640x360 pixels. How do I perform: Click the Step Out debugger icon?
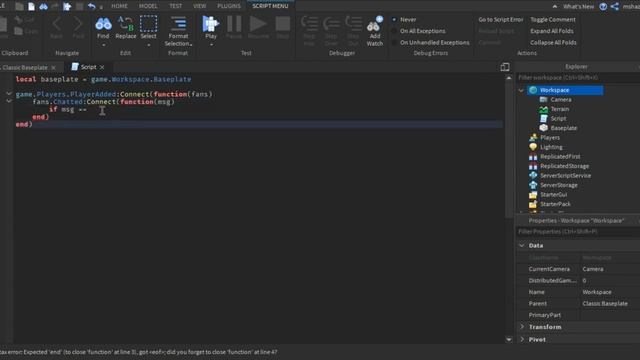tap(353, 31)
